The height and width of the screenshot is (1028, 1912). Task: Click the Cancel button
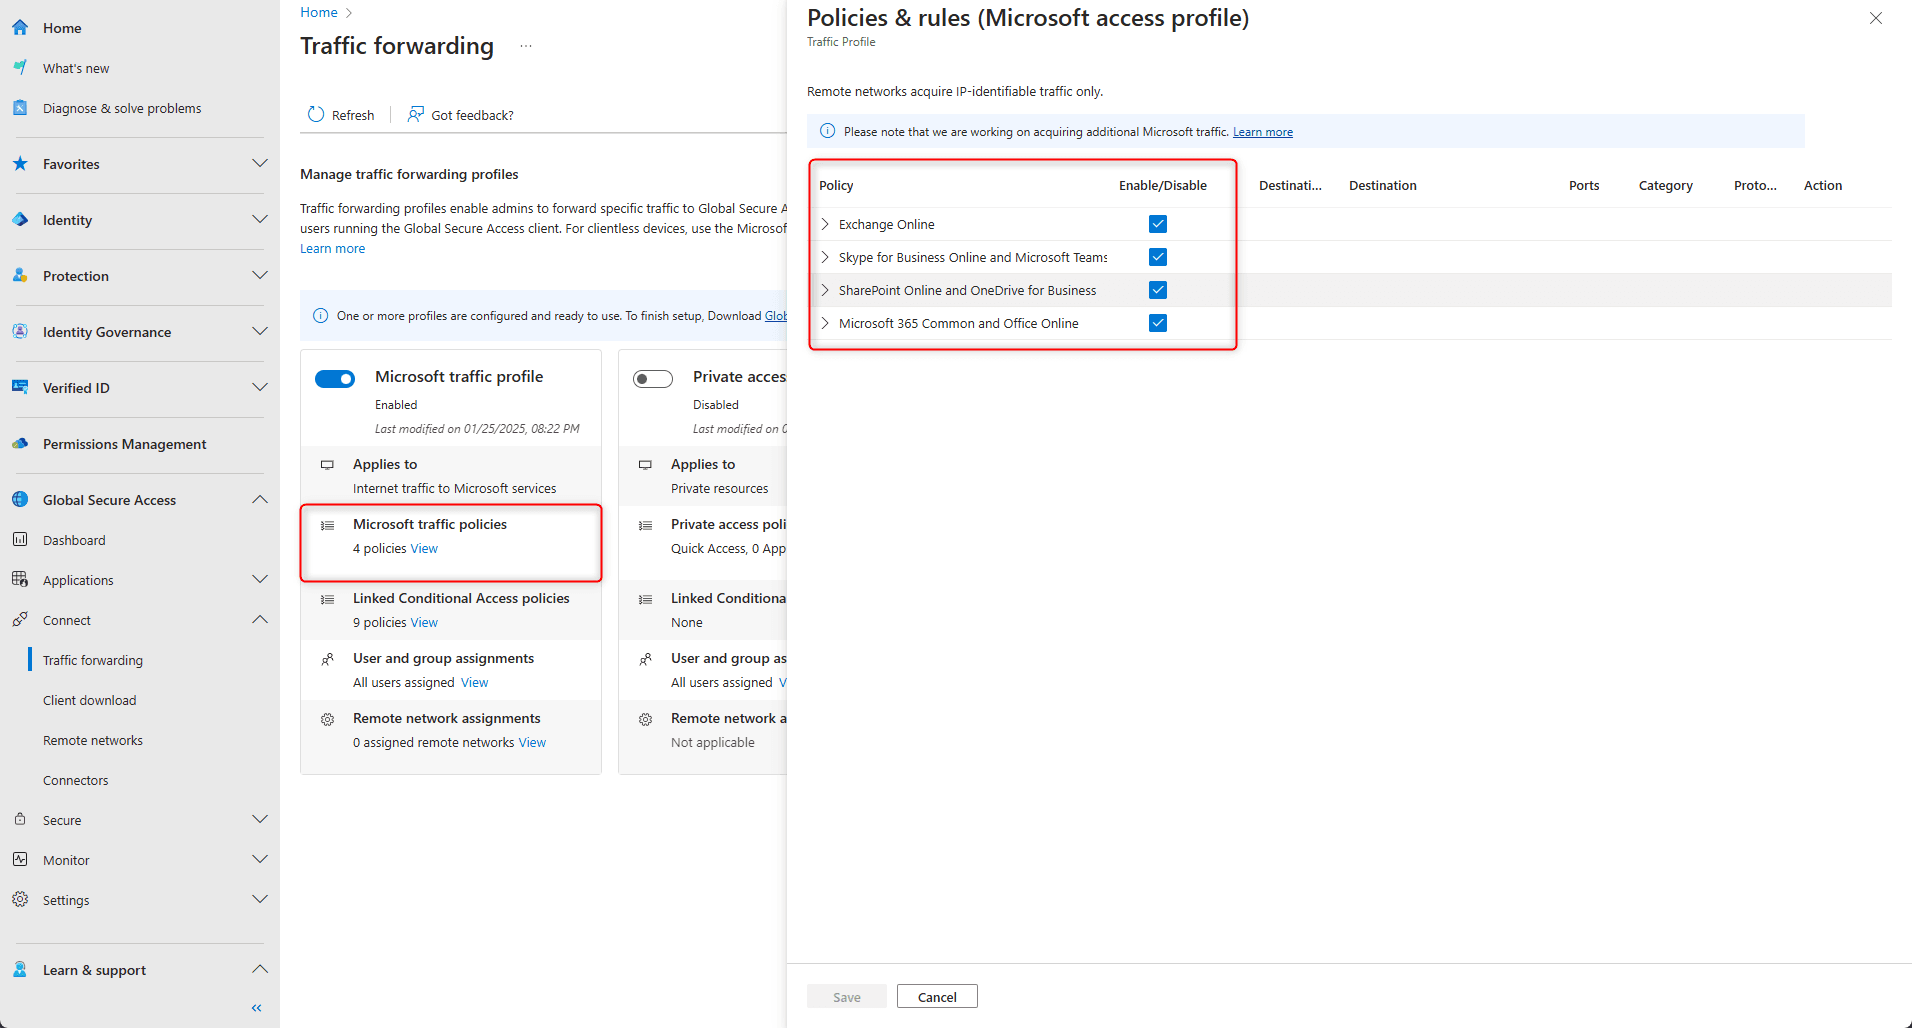pyautogui.click(x=937, y=997)
